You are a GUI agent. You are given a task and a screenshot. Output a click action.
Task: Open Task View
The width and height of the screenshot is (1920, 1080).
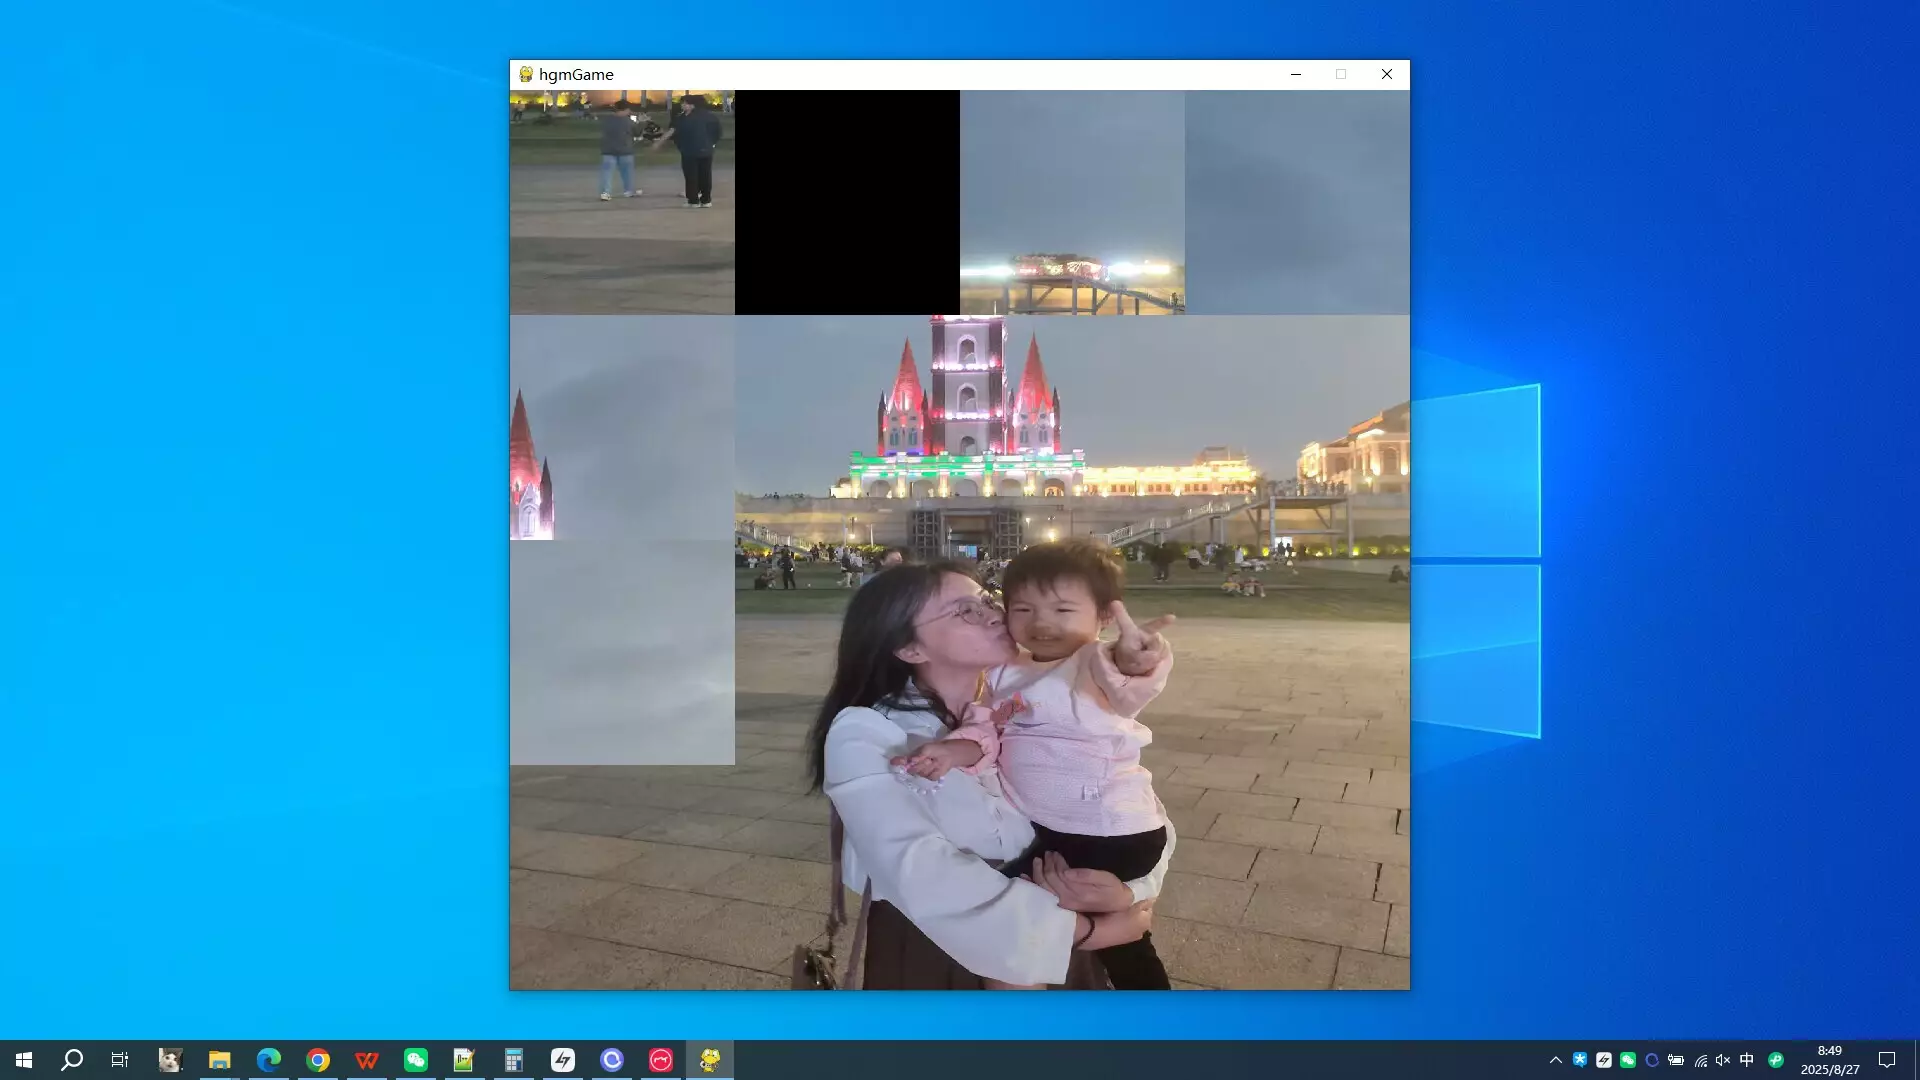click(x=119, y=1059)
